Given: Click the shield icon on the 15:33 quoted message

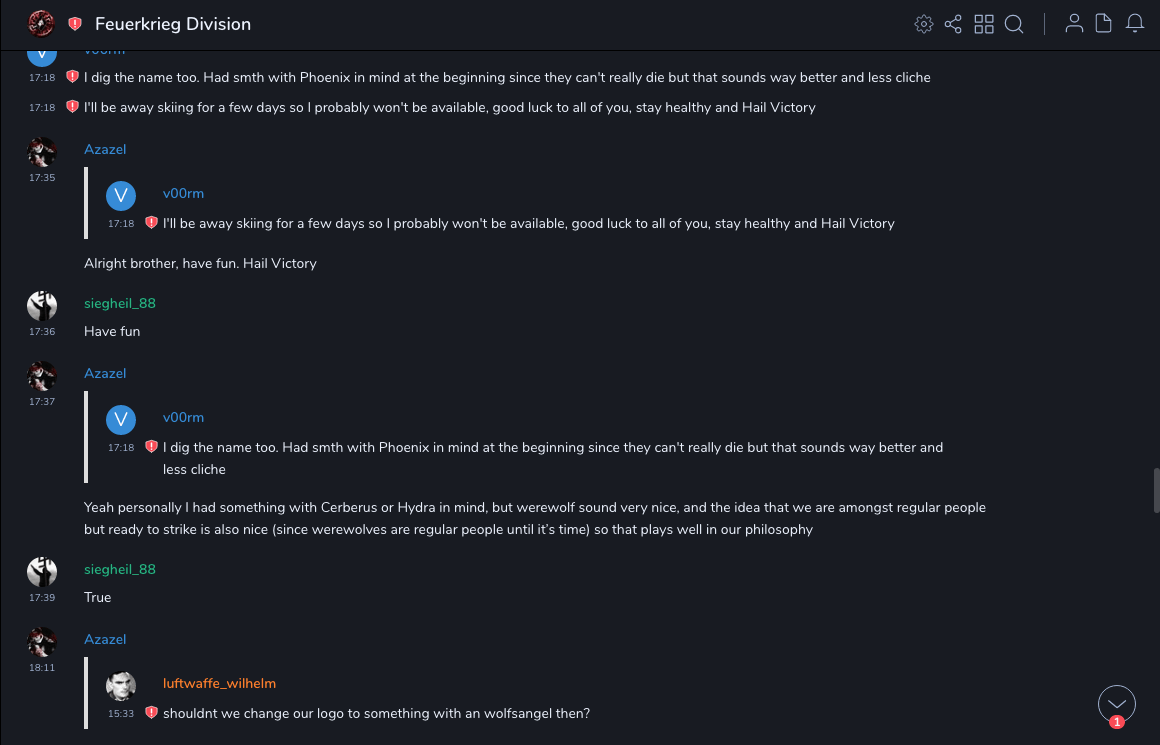Looking at the screenshot, I should [152, 713].
